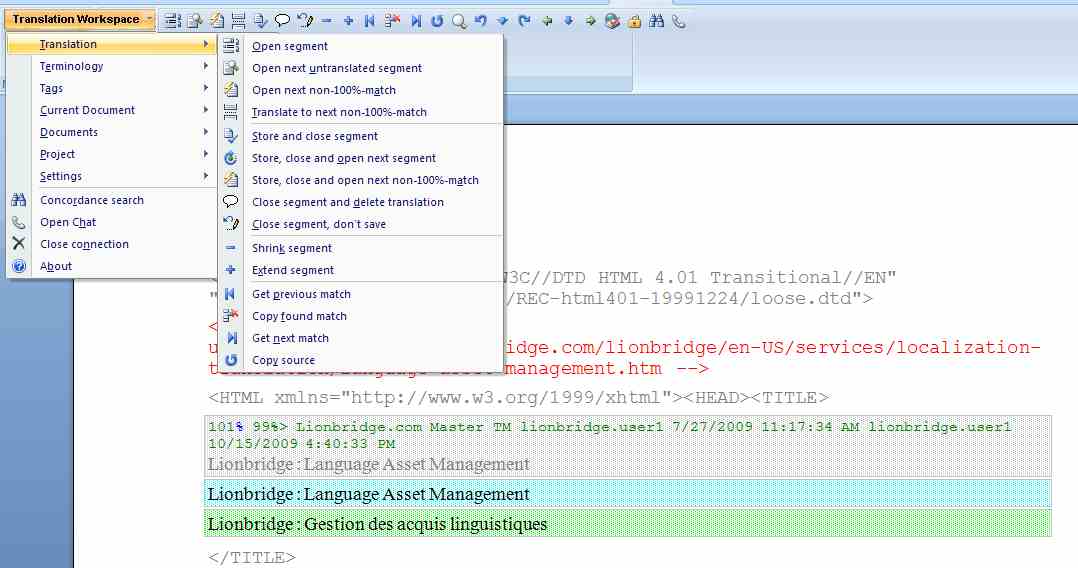This screenshot has height=568, width=1078.
Task: Select Get next match menu item
Action: click(x=361, y=338)
